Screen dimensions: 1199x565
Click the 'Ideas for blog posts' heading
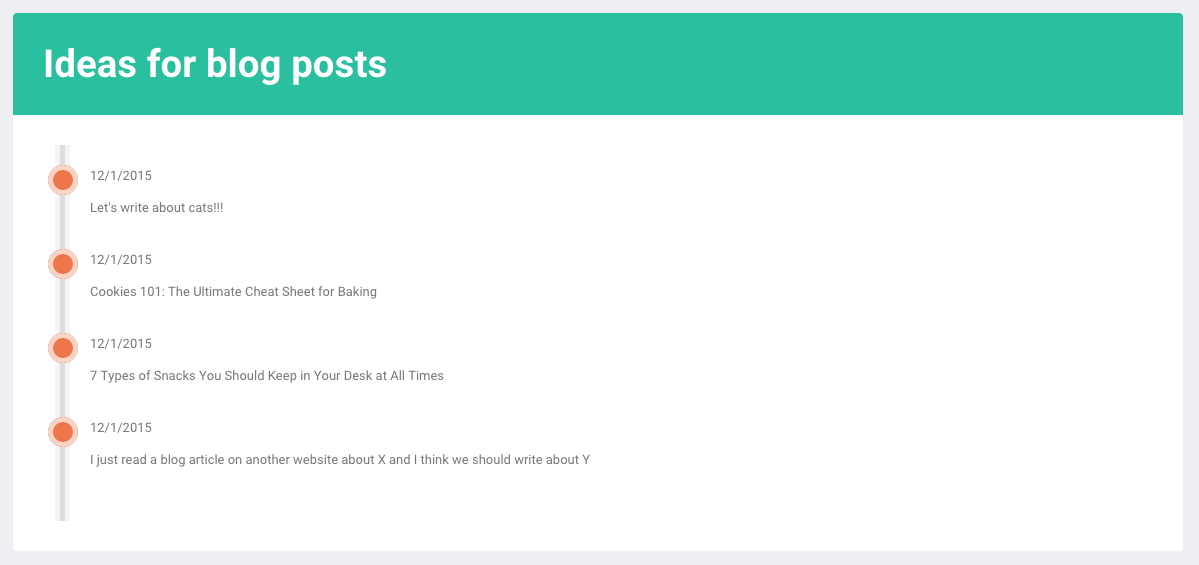click(x=215, y=64)
